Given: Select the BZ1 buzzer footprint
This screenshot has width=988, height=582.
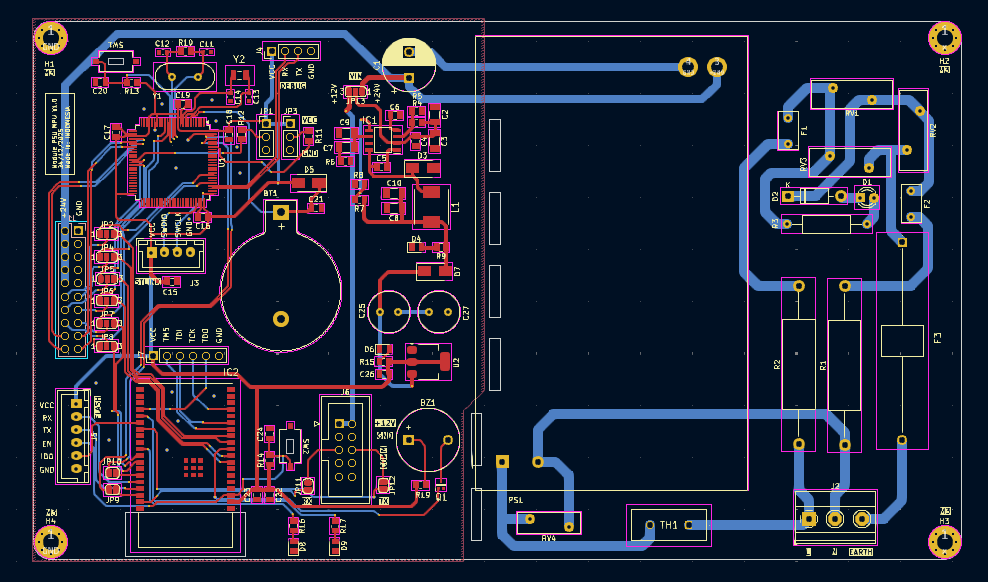Looking at the screenshot, I should click(428, 440).
